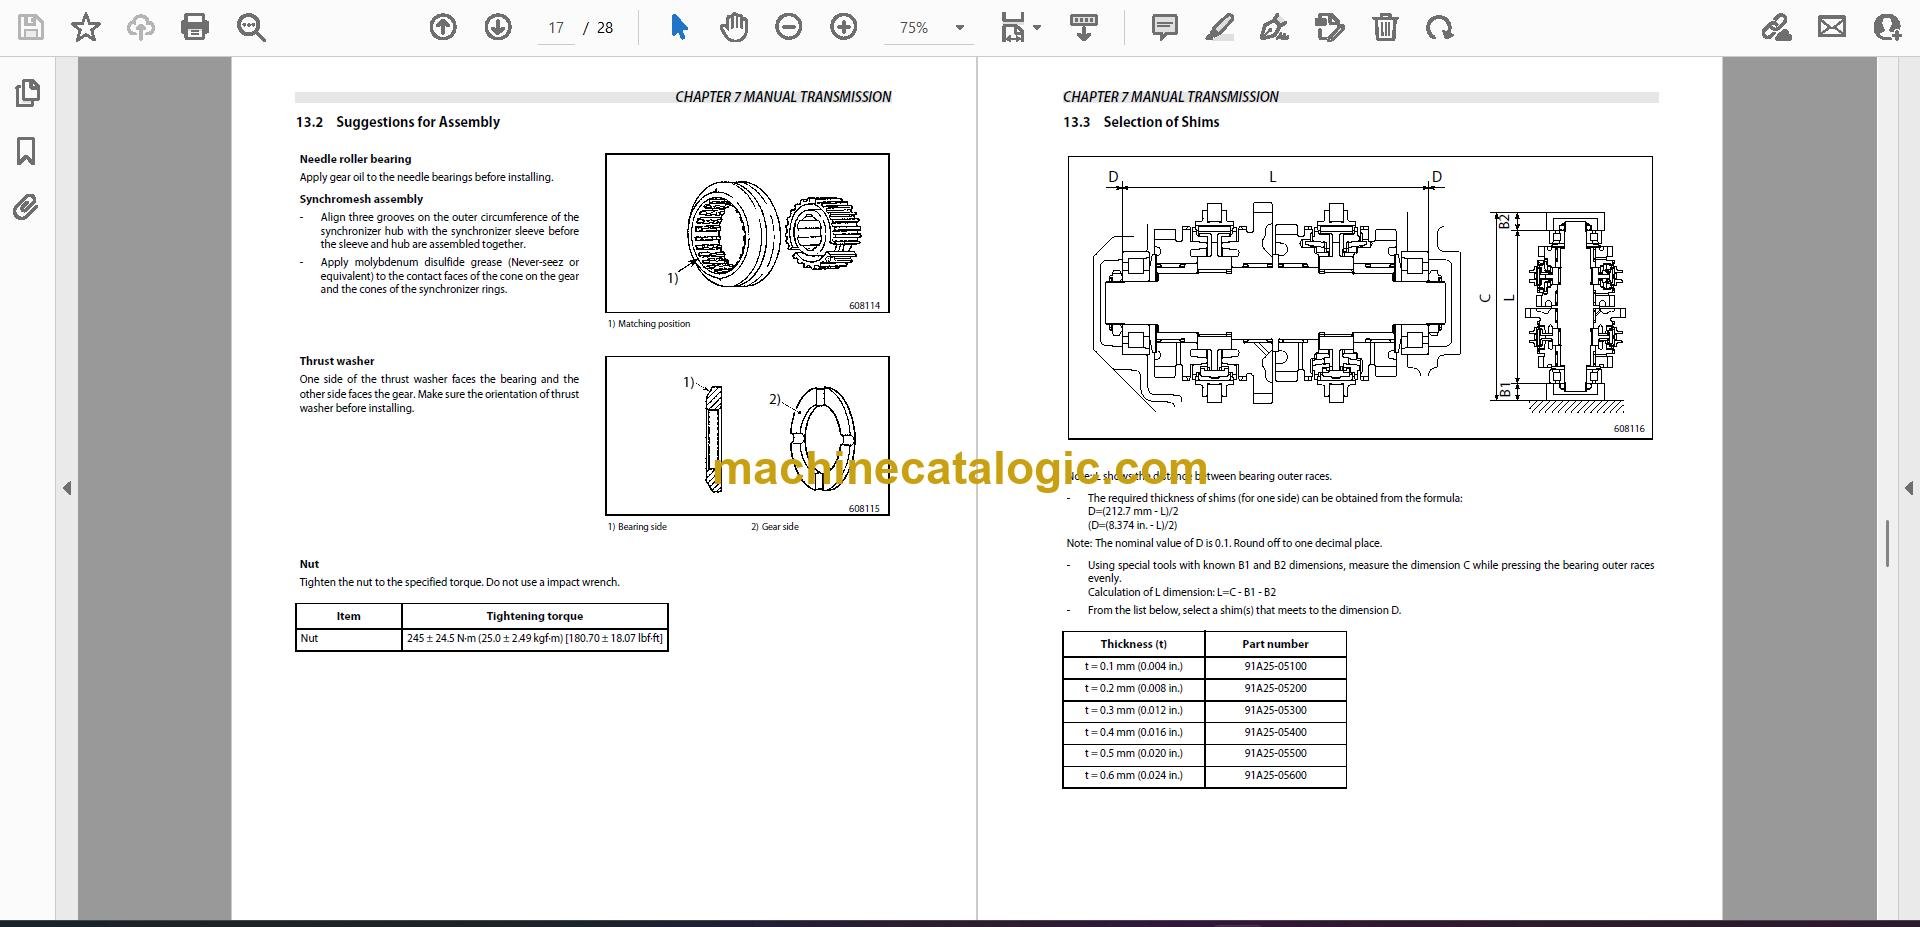Expand the right tools pane arrow
Viewport: 1920px width, 927px height.
(x=1908, y=488)
